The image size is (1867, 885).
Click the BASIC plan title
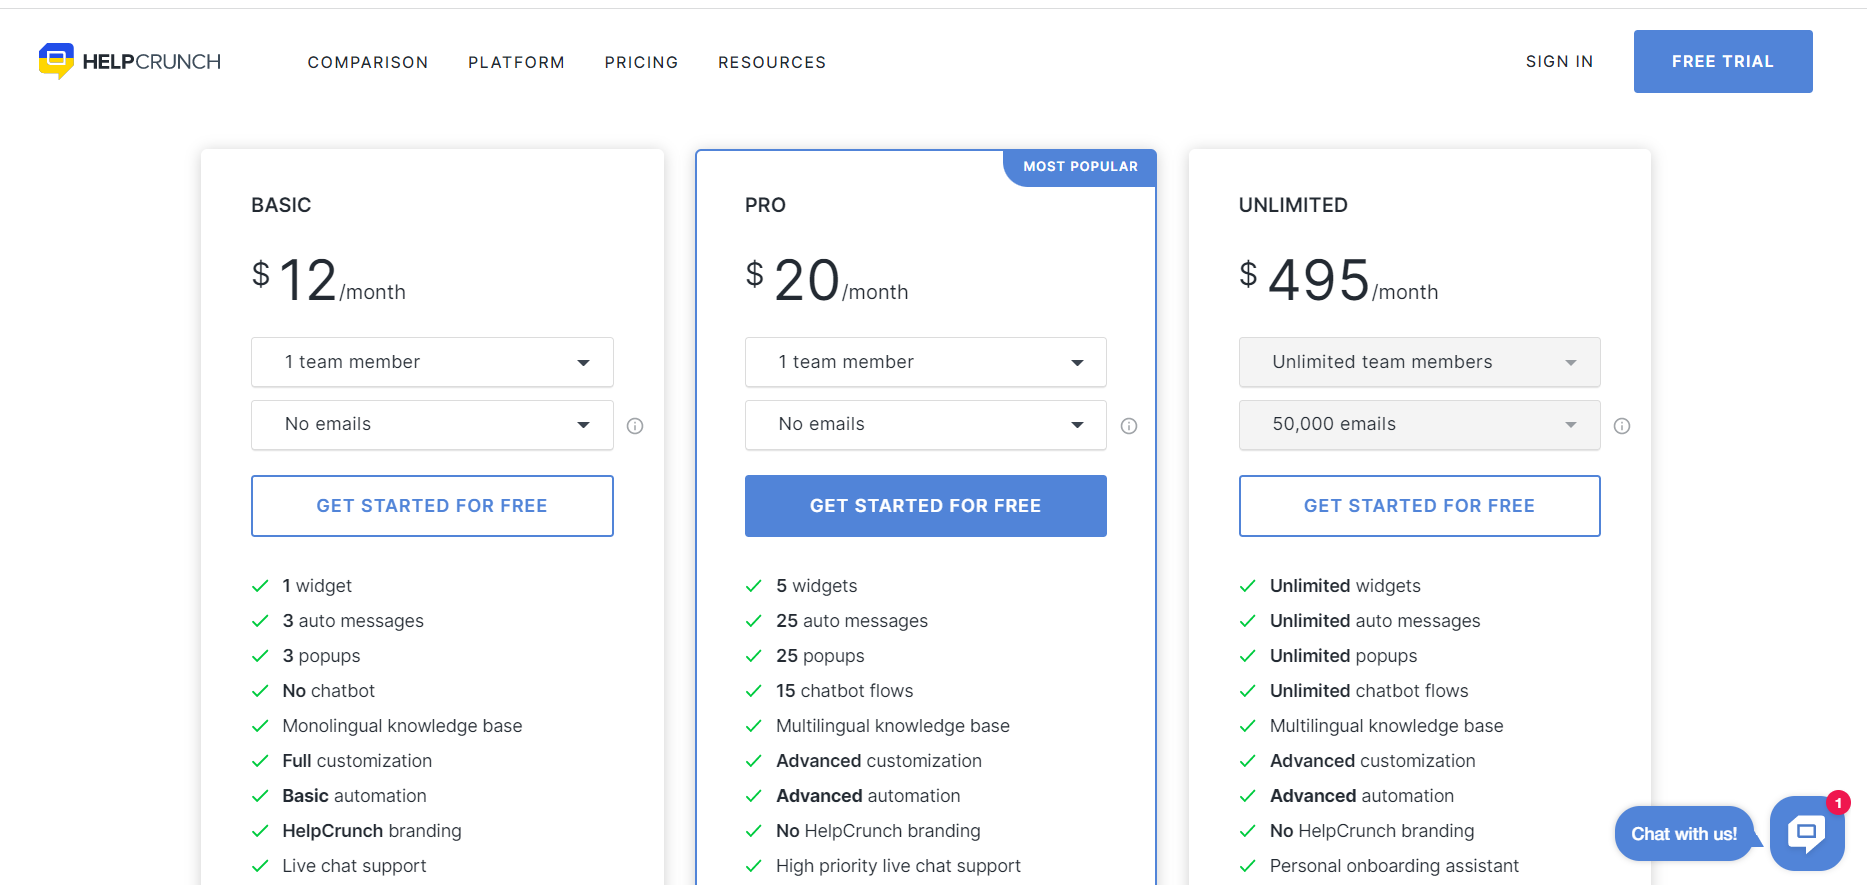[x=281, y=205]
